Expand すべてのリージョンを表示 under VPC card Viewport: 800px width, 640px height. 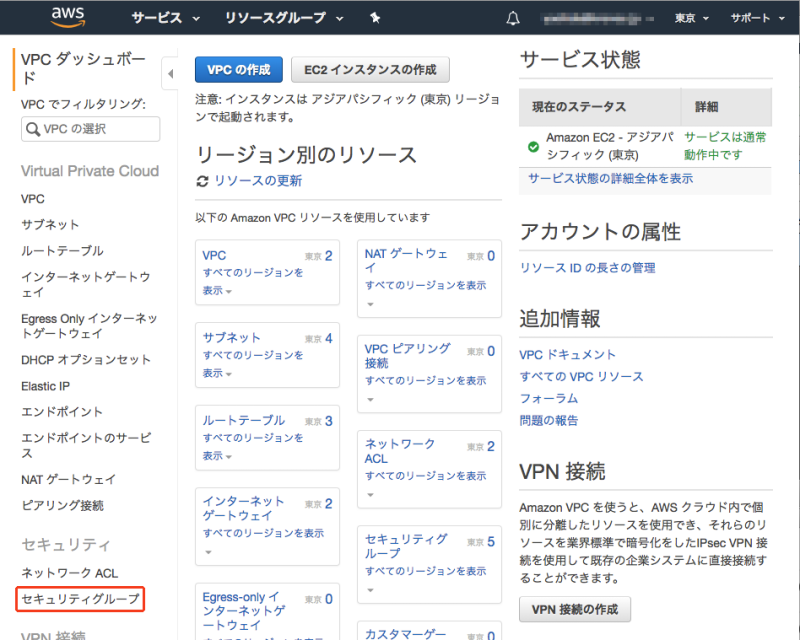click(253, 281)
